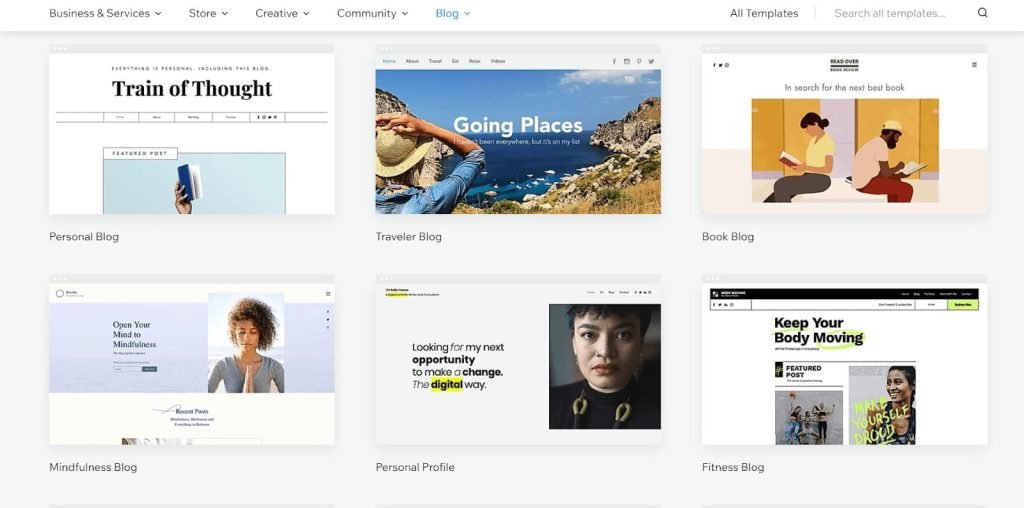Click hamburger menu icon in Mindfulness preview
Image resolution: width=1024 pixels, height=508 pixels.
point(327,294)
